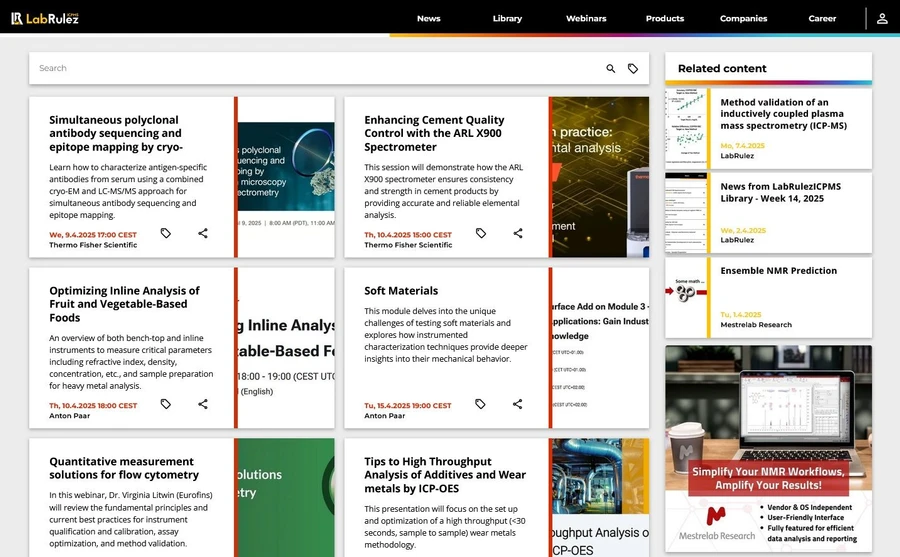Click the 'Related content' heading
Viewport: 900px width, 557px height.
point(722,68)
